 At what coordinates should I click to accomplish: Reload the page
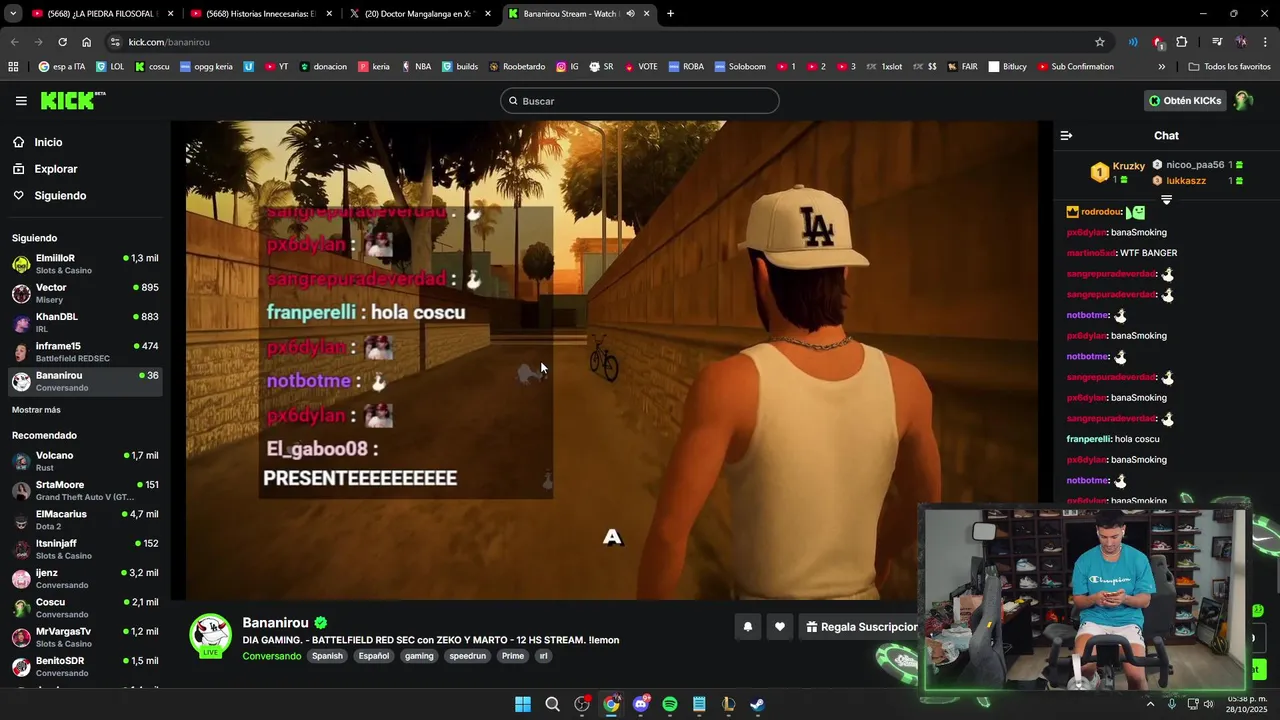click(x=62, y=42)
